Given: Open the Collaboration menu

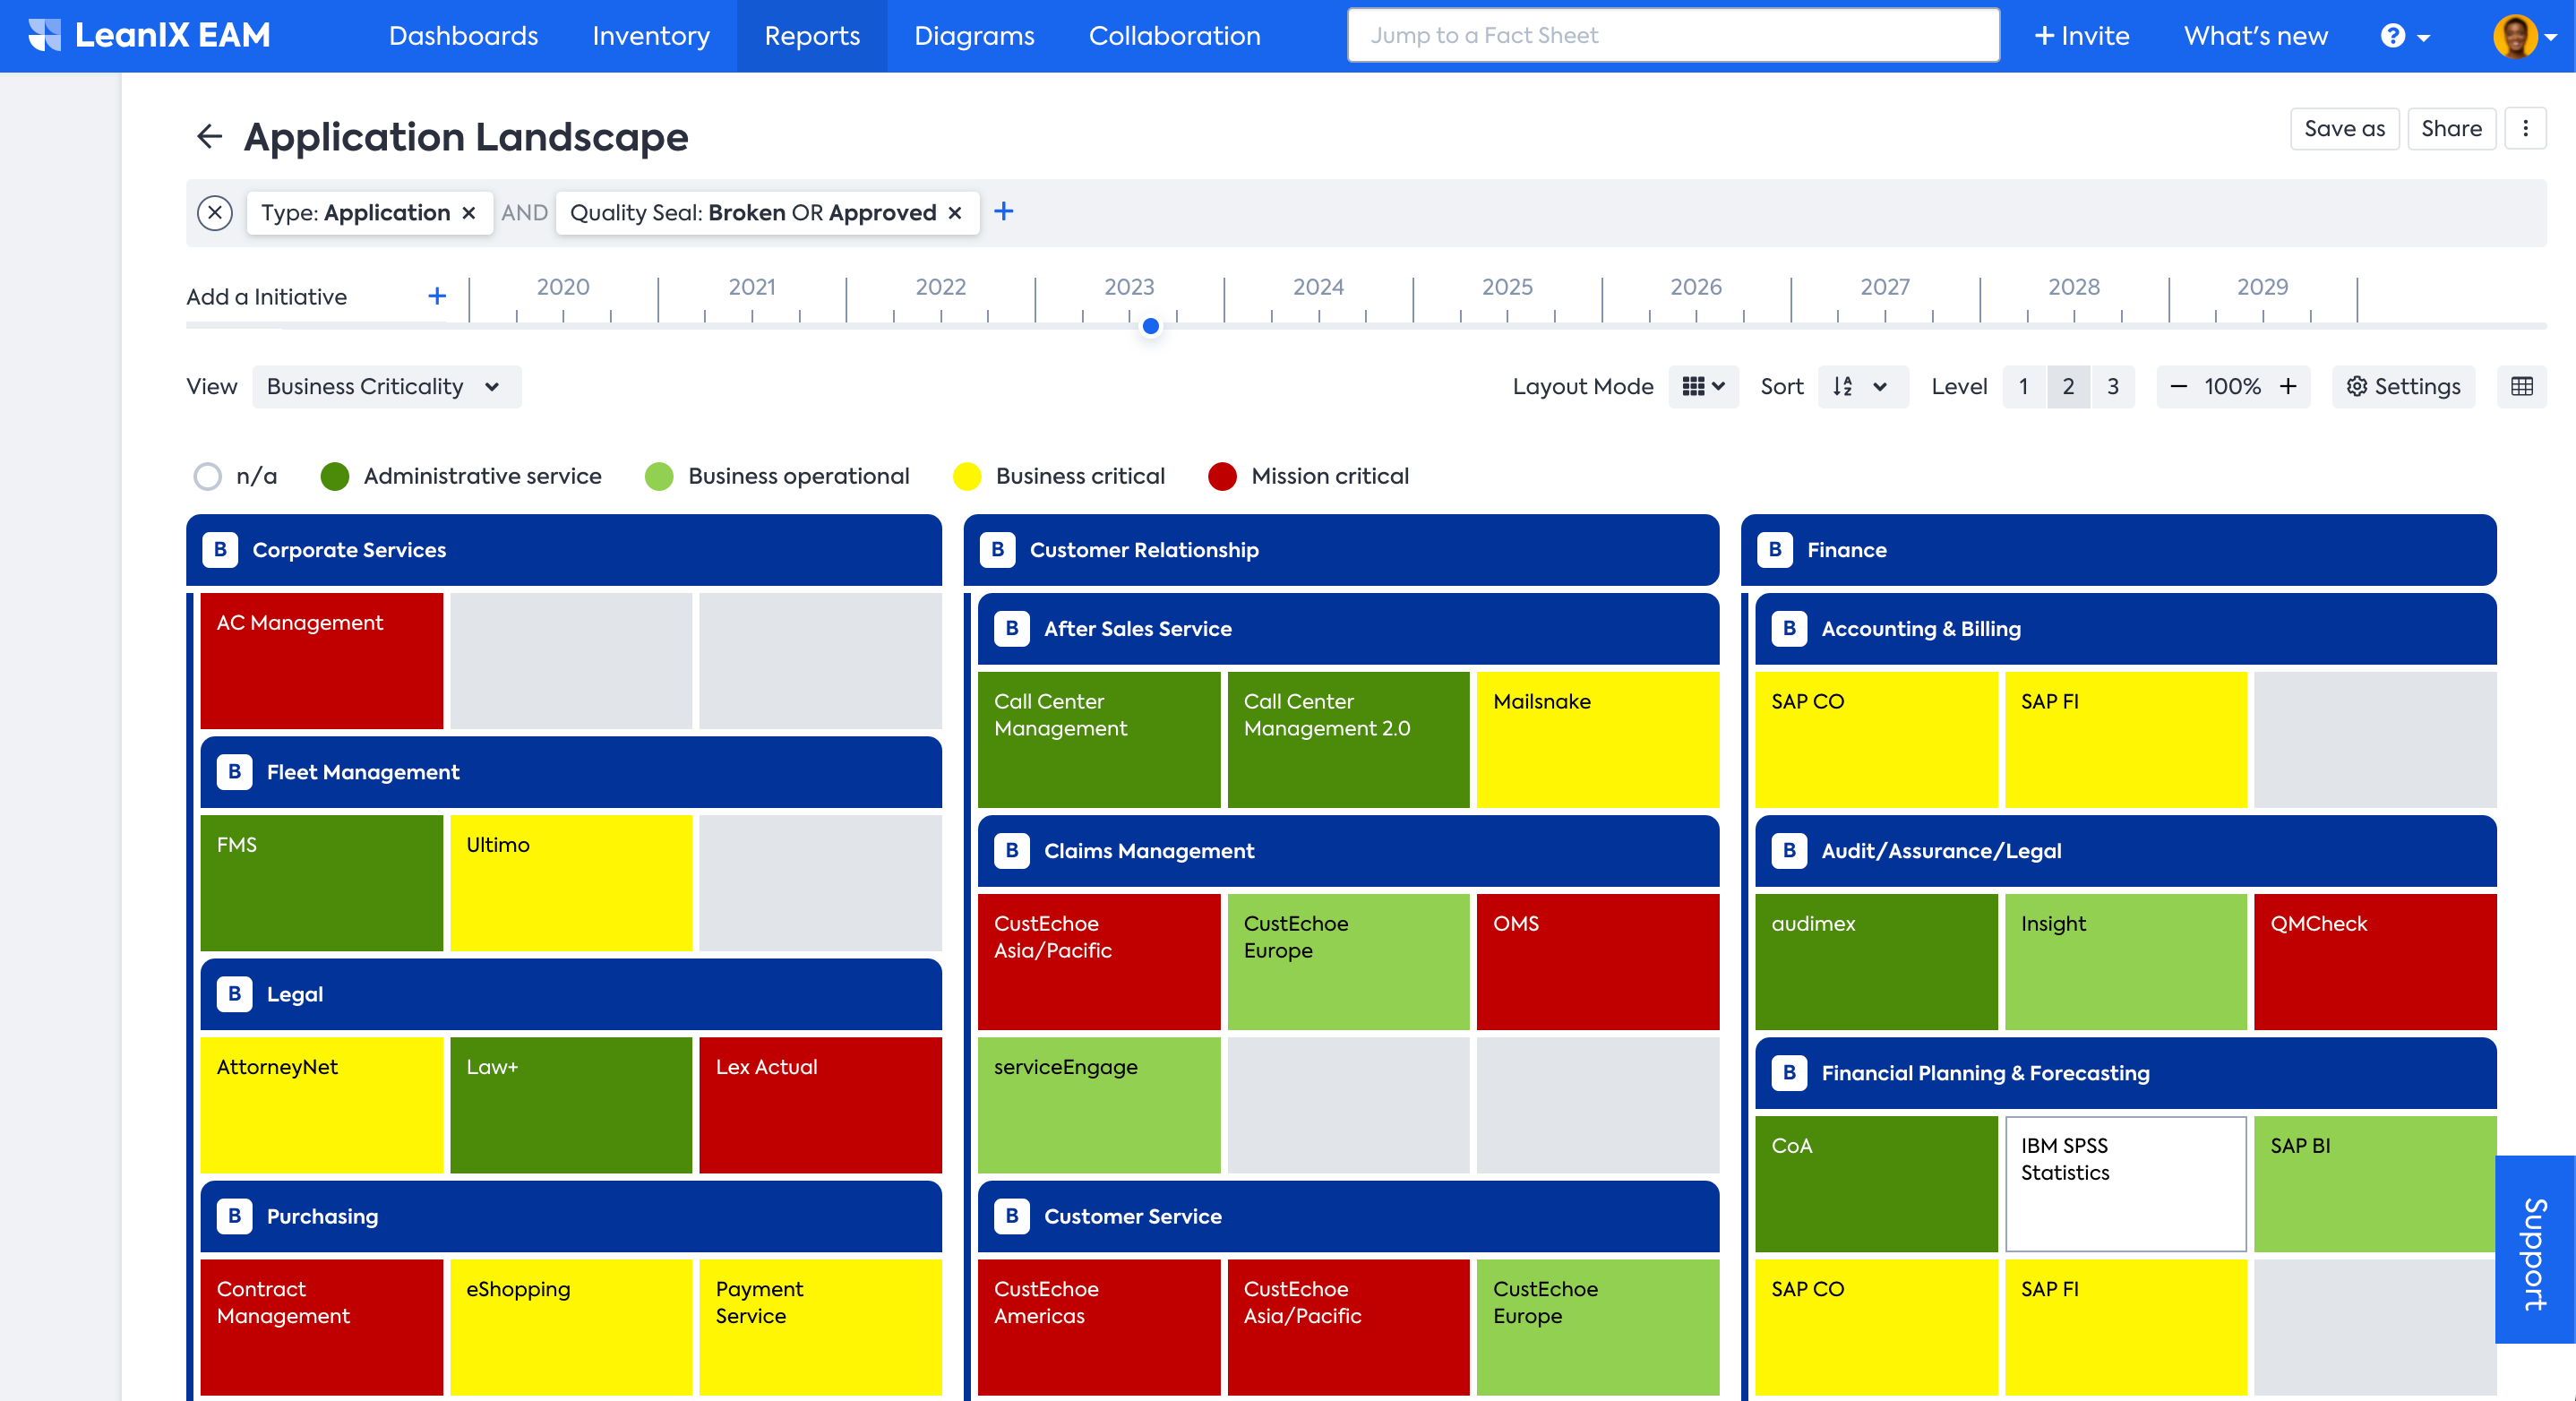Looking at the screenshot, I should 1174,36.
